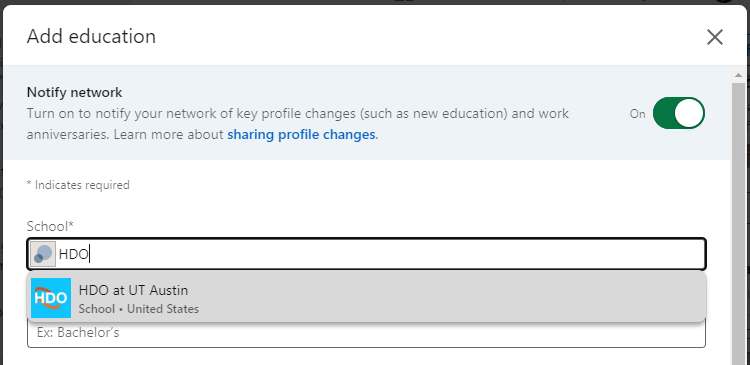Click the placeholder school icon in School field
This screenshot has height=365, width=750.
pos(43,254)
